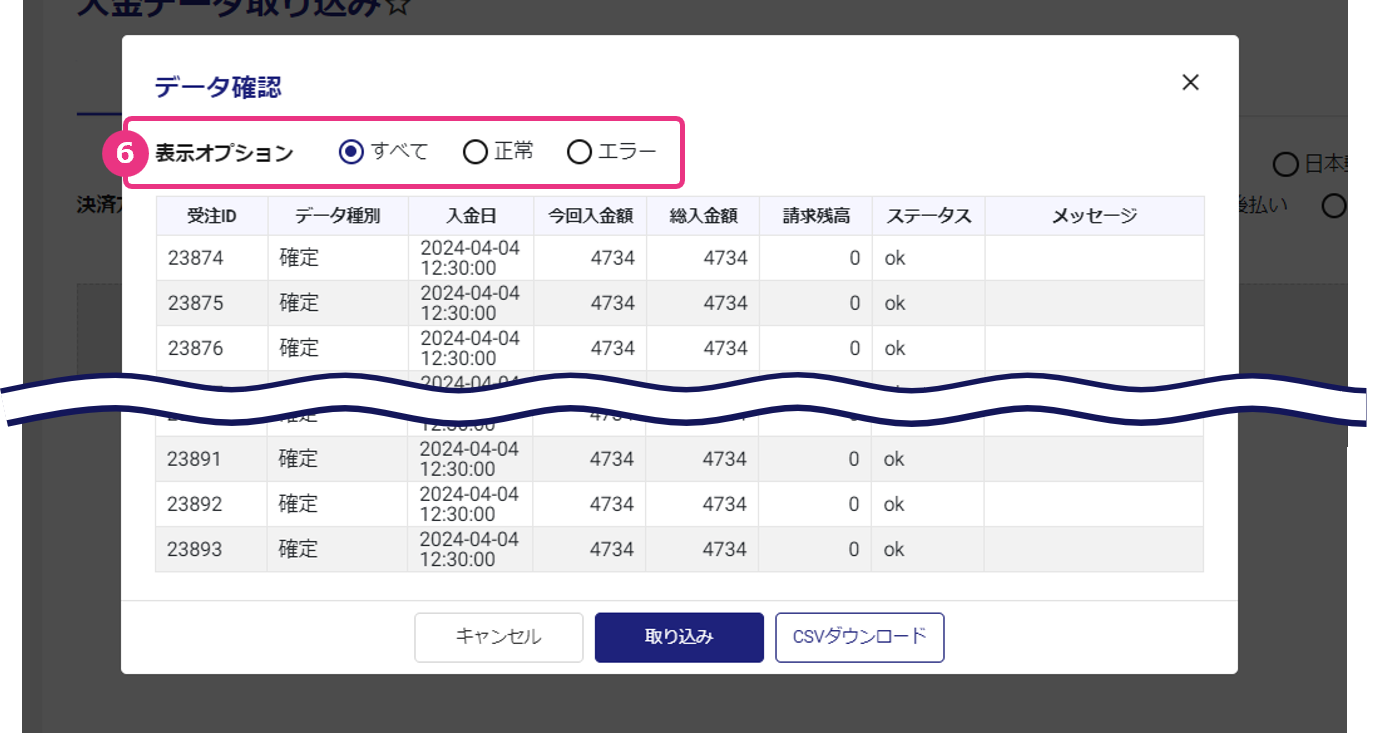Click the 受注ID column header
The width and height of the screenshot is (1386, 733).
[x=211, y=216]
